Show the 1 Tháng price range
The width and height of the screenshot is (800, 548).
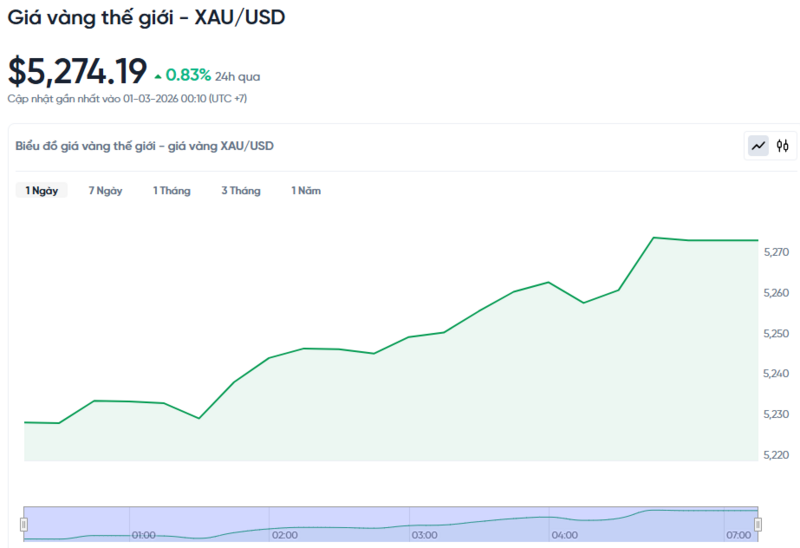[x=171, y=191]
